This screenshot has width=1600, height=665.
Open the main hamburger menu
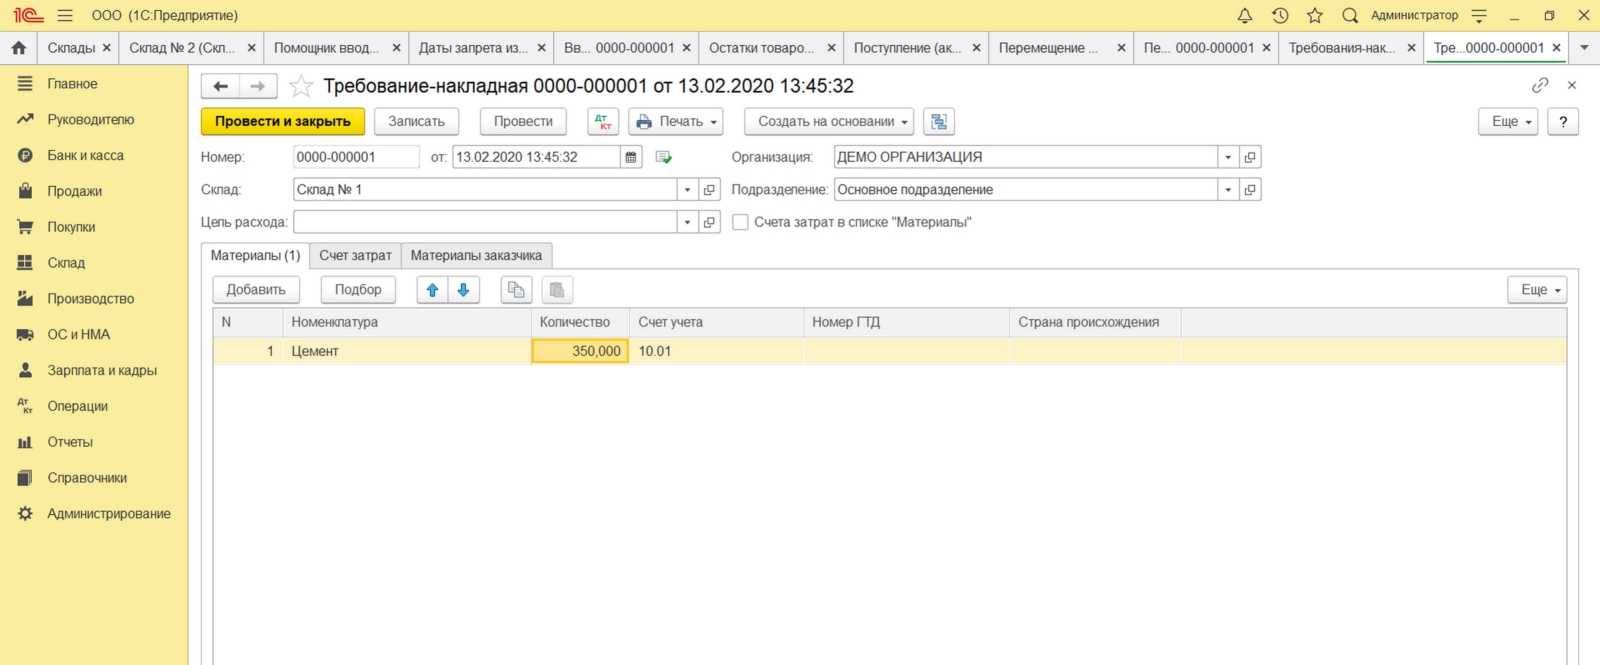[65, 15]
